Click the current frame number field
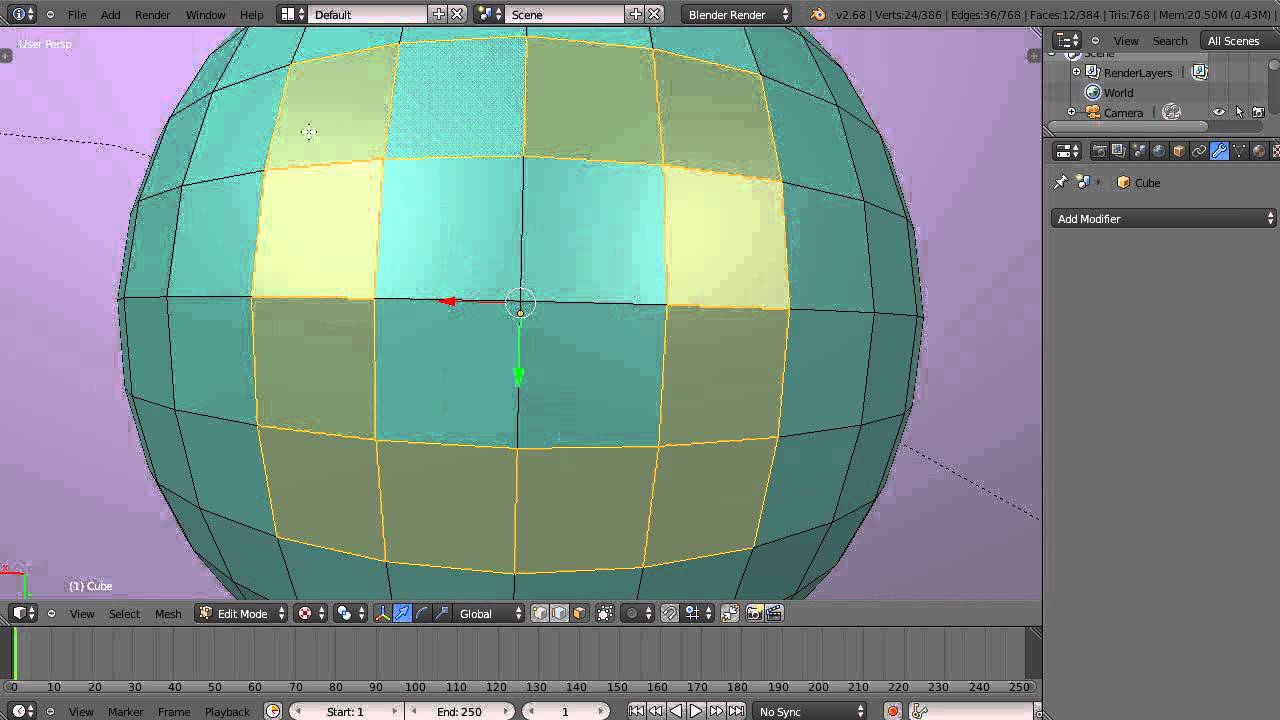1280x720 pixels. click(565, 711)
